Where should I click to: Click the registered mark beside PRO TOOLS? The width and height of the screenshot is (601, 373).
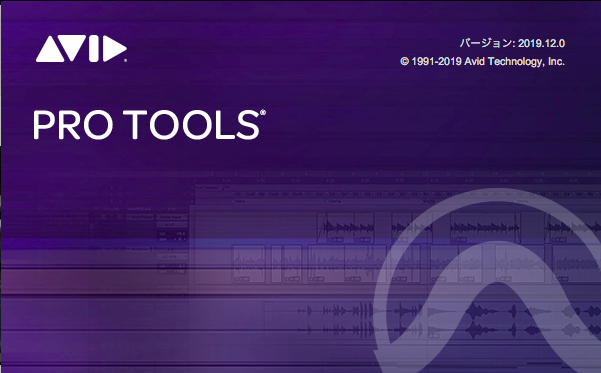(x=263, y=113)
